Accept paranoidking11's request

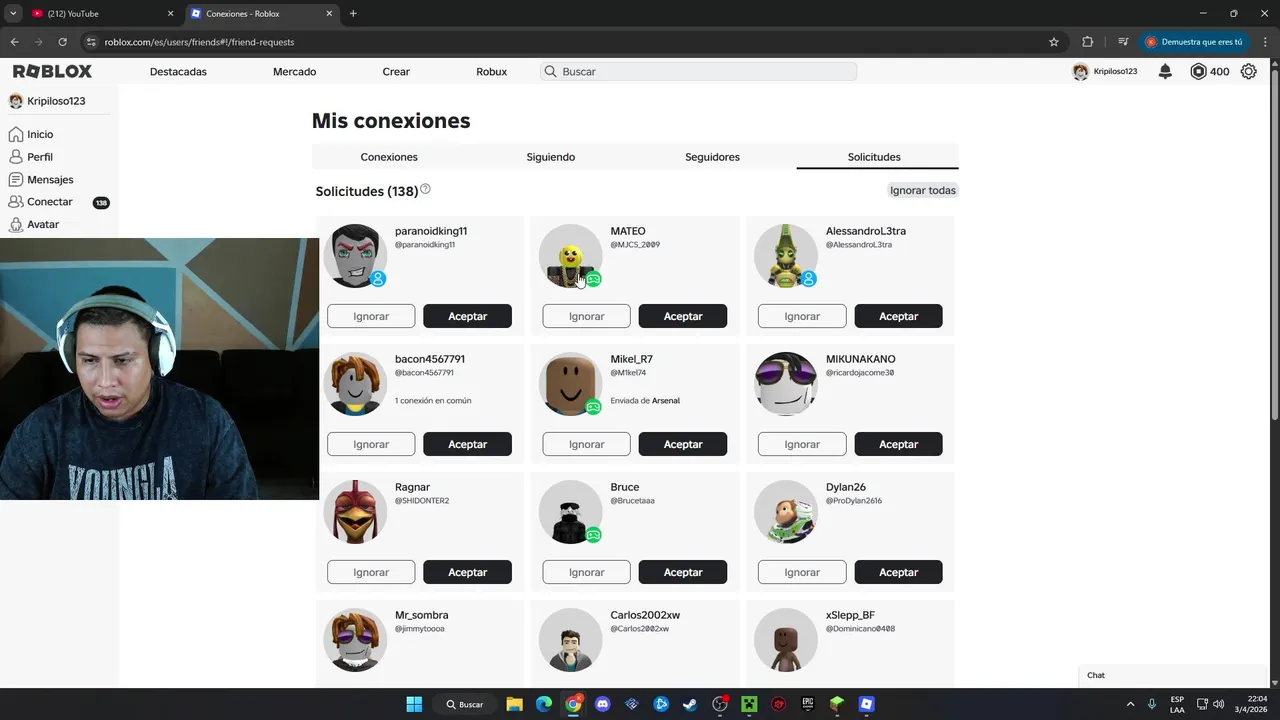click(467, 316)
